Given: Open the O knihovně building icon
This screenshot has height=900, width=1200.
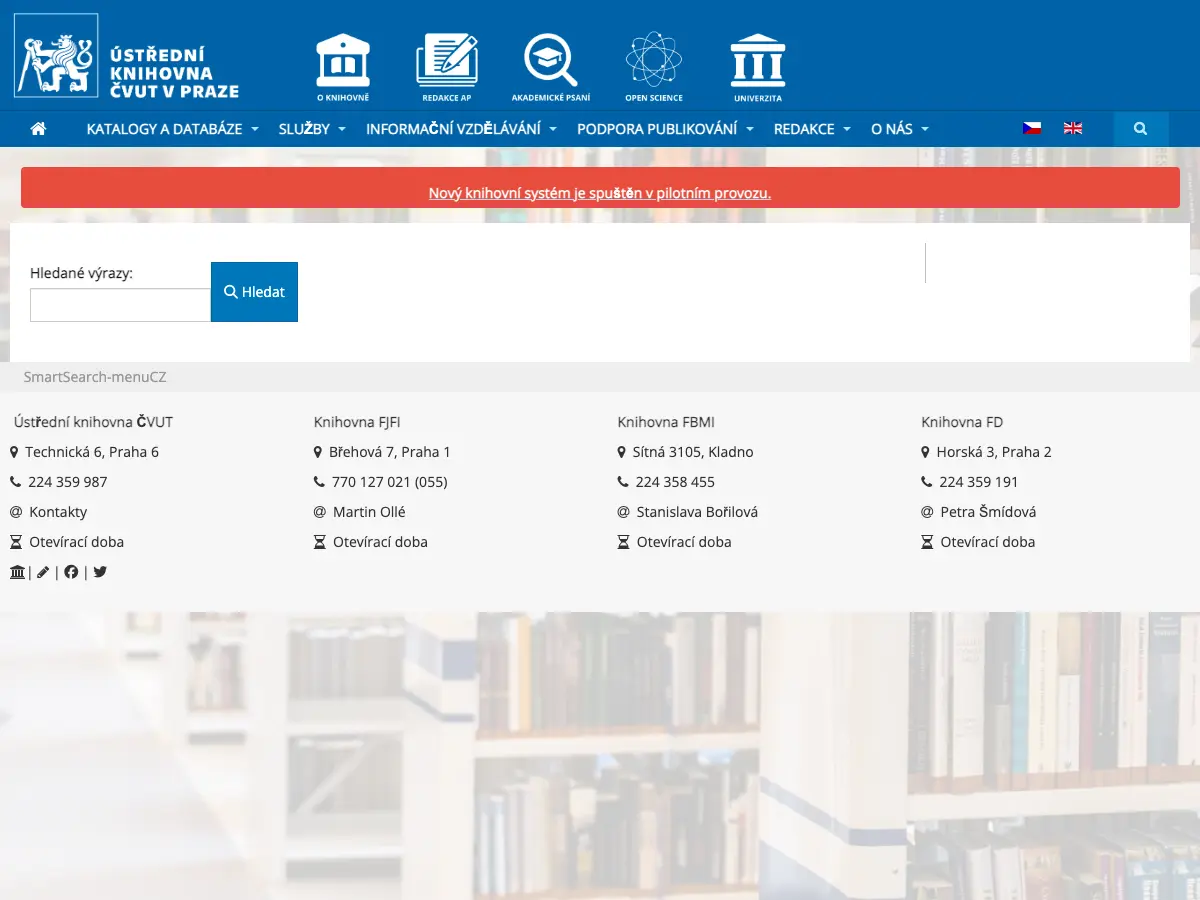Looking at the screenshot, I should point(343,67).
